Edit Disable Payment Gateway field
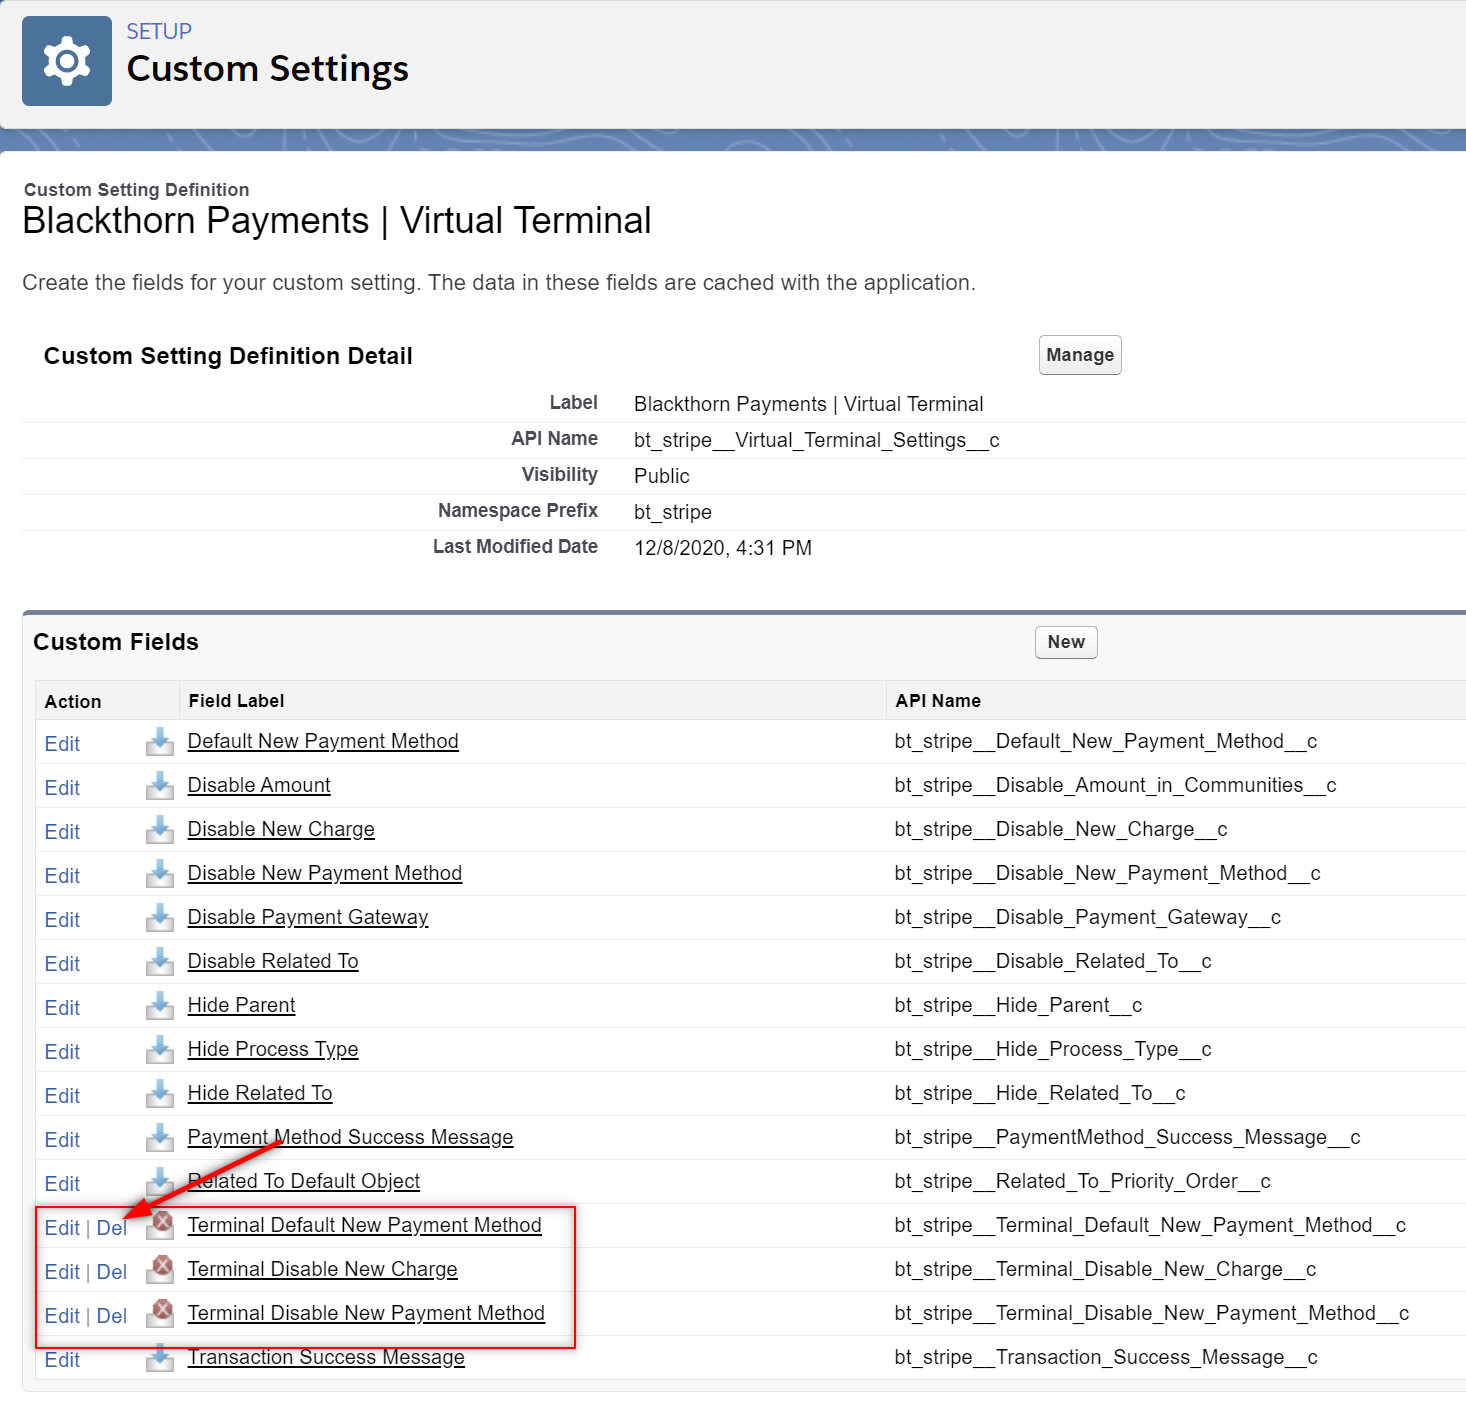This screenshot has height=1402, width=1466. [62, 920]
